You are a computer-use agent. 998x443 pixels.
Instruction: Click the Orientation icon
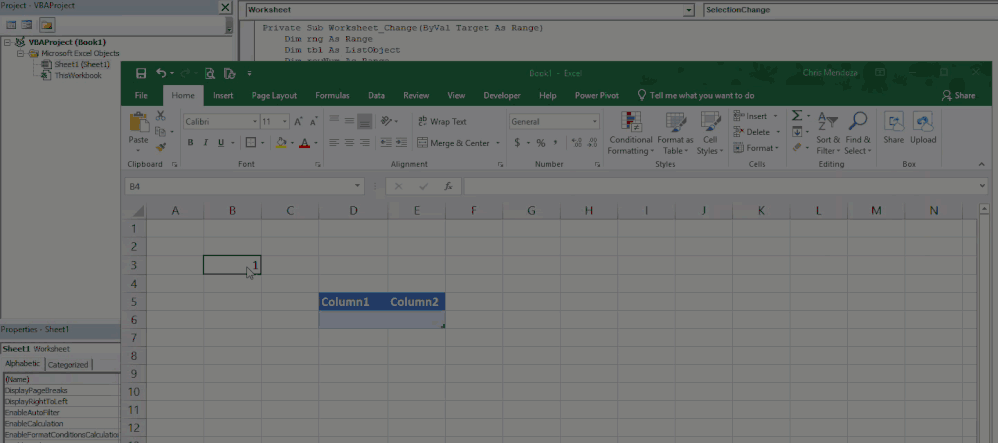tap(386, 121)
